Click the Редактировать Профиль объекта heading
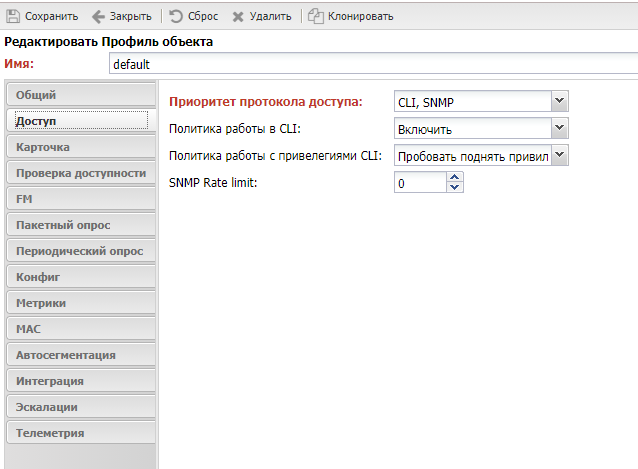This screenshot has height=469, width=638. pos(109,41)
